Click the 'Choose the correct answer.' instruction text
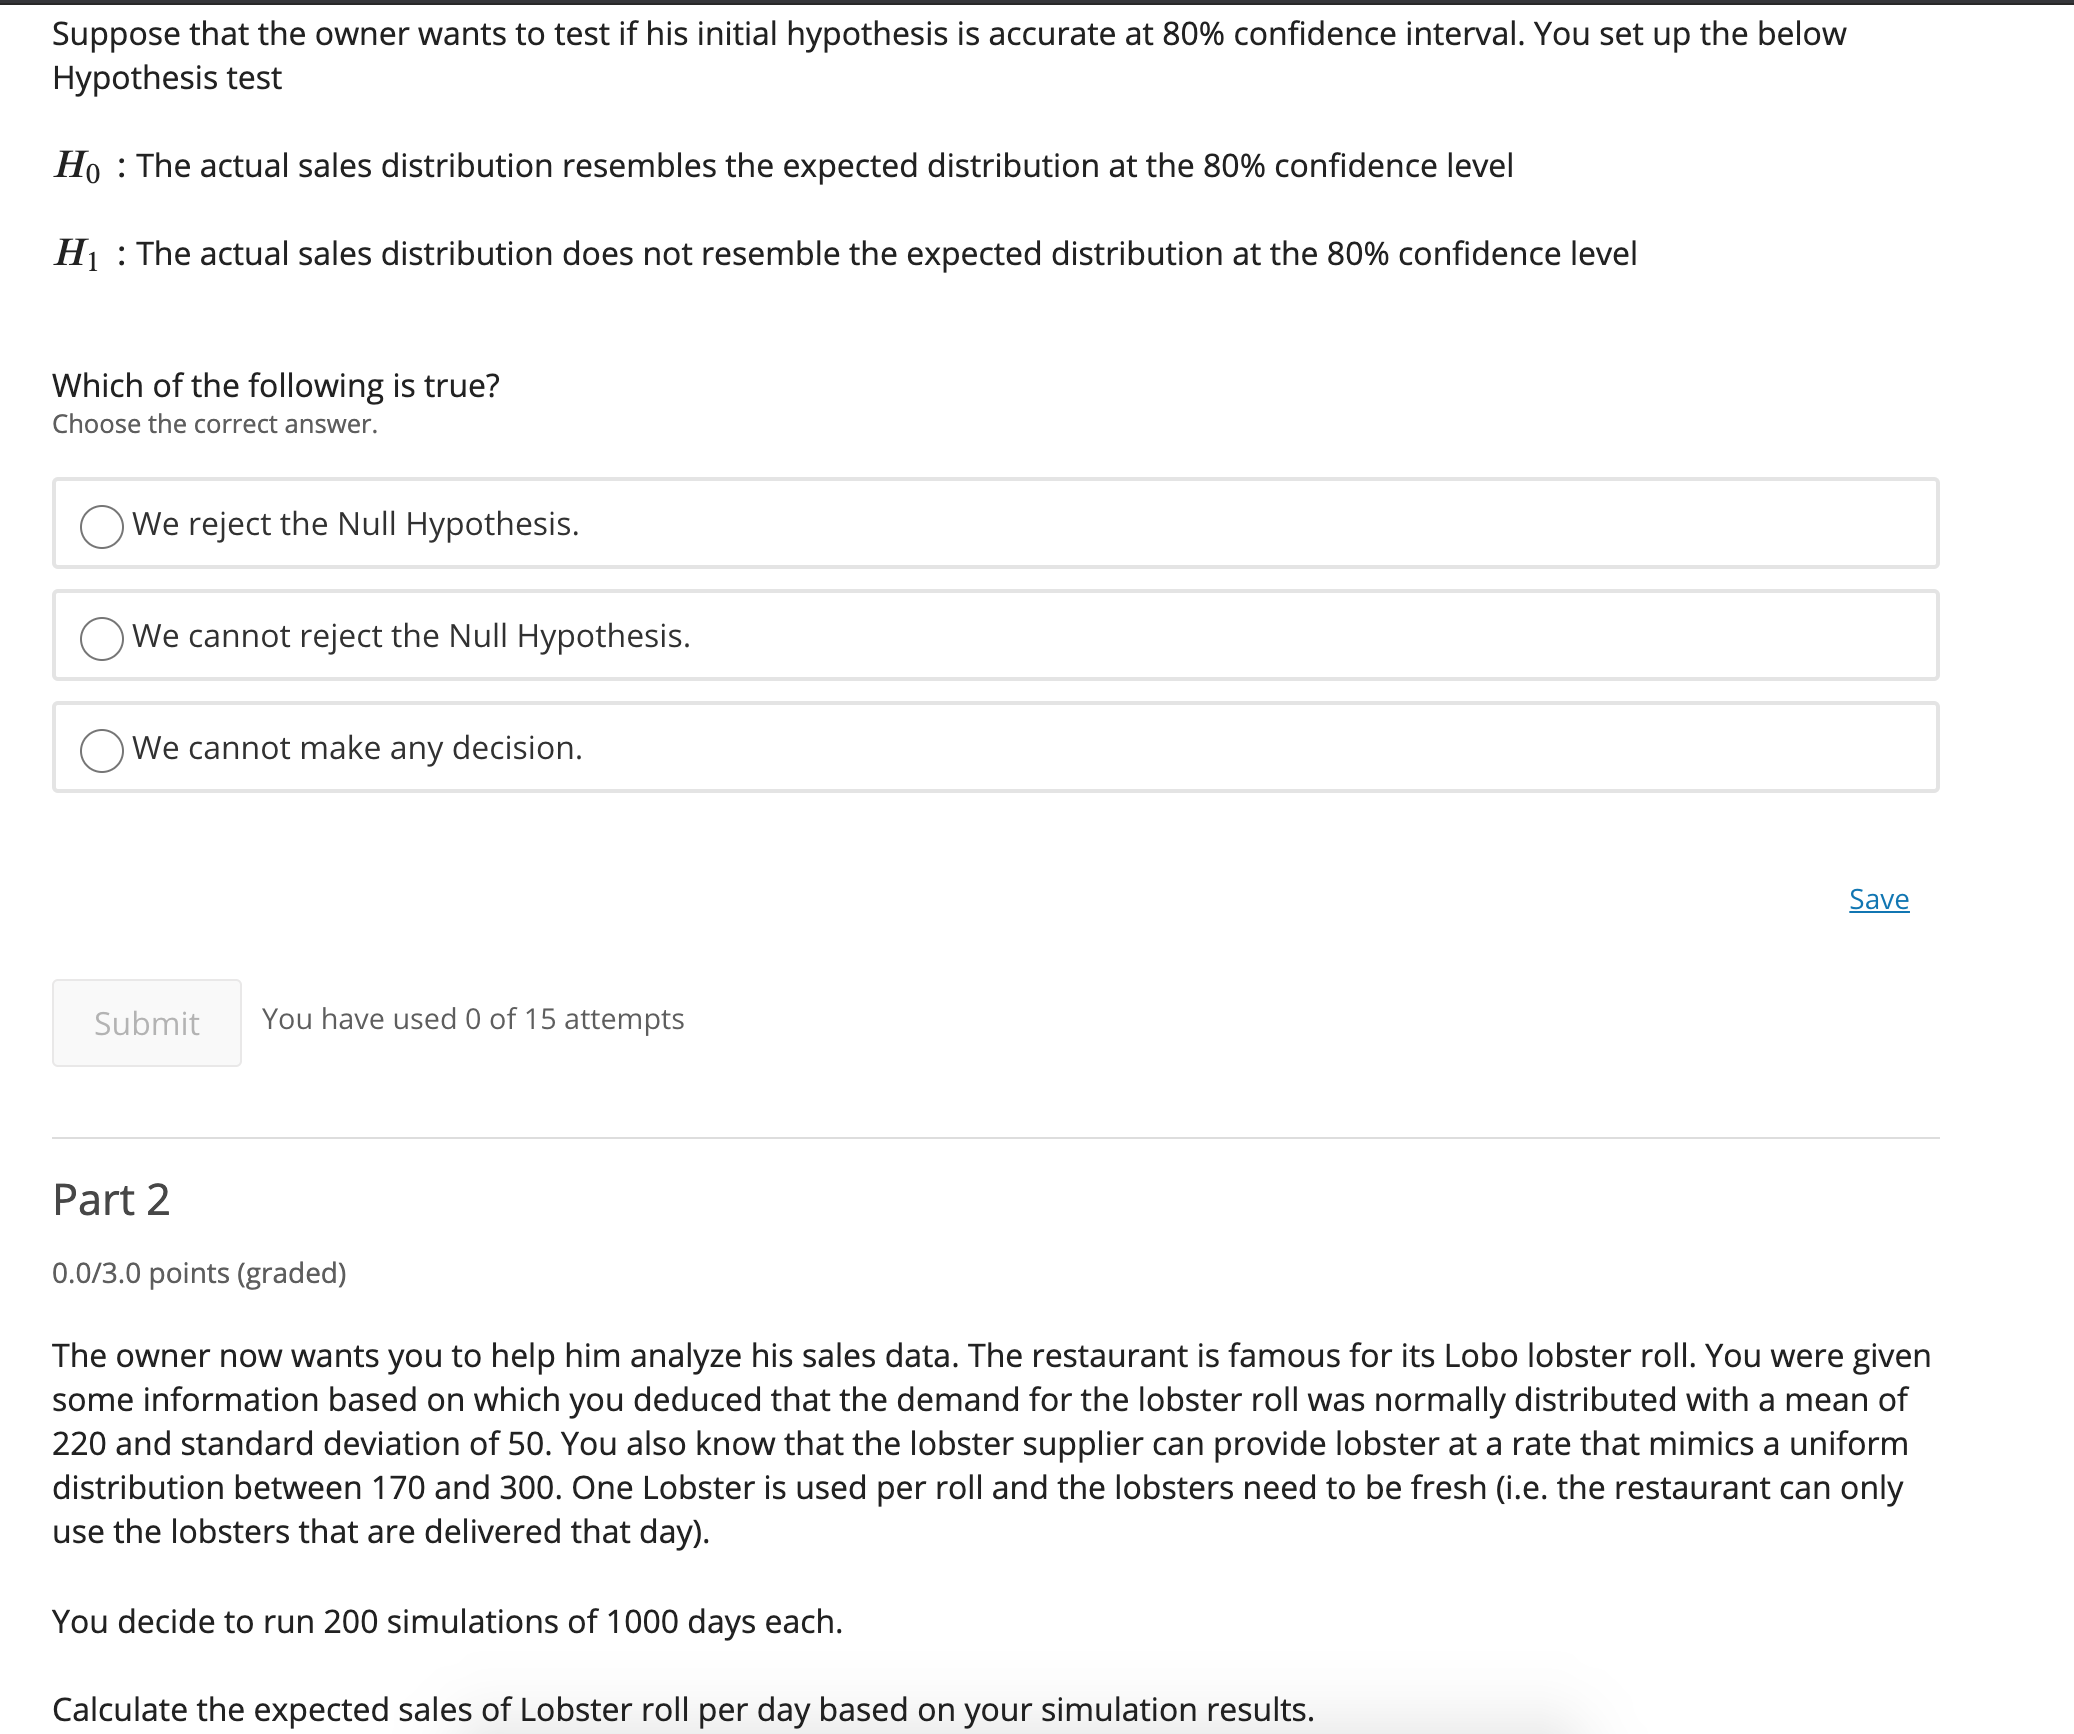 pos(215,425)
